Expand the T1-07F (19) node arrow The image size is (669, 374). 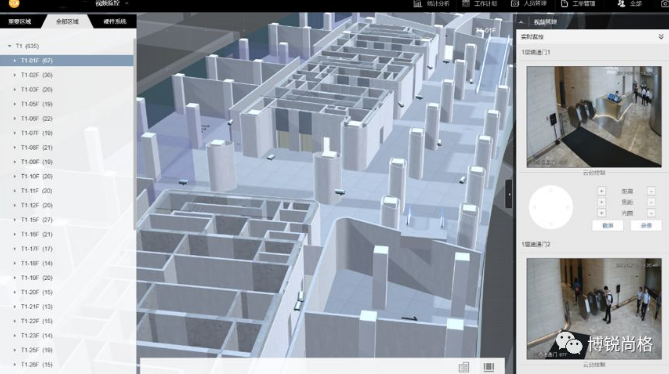(x=15, y=133)
